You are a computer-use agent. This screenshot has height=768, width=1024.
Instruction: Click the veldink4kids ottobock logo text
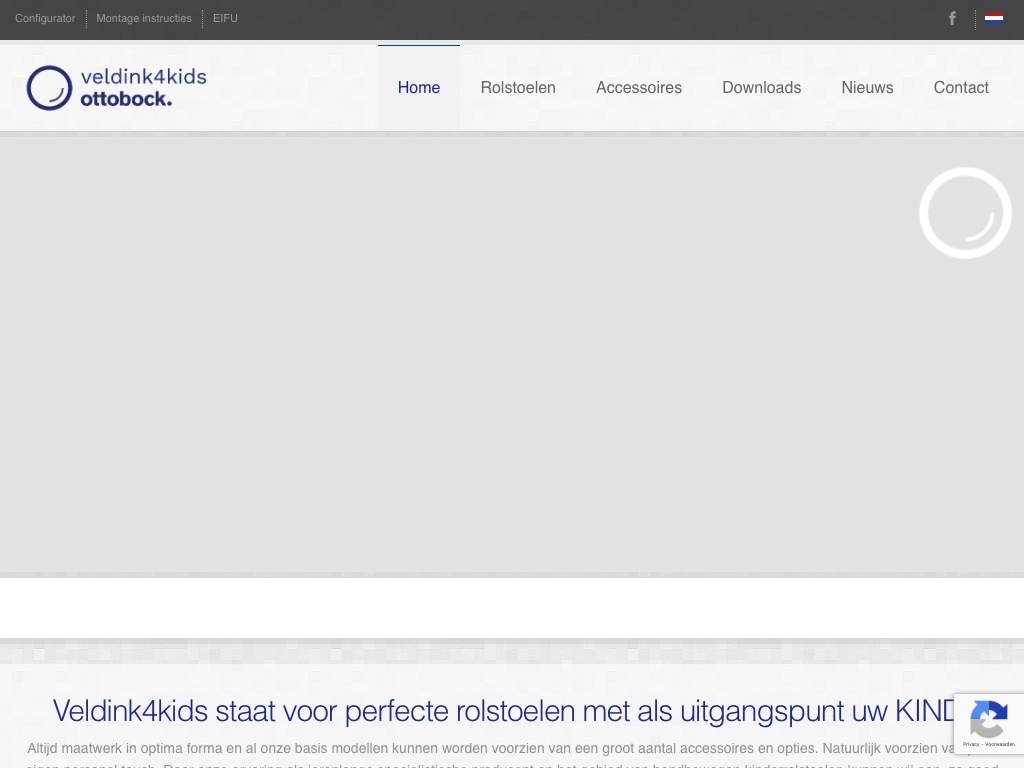tap(142, 88)
